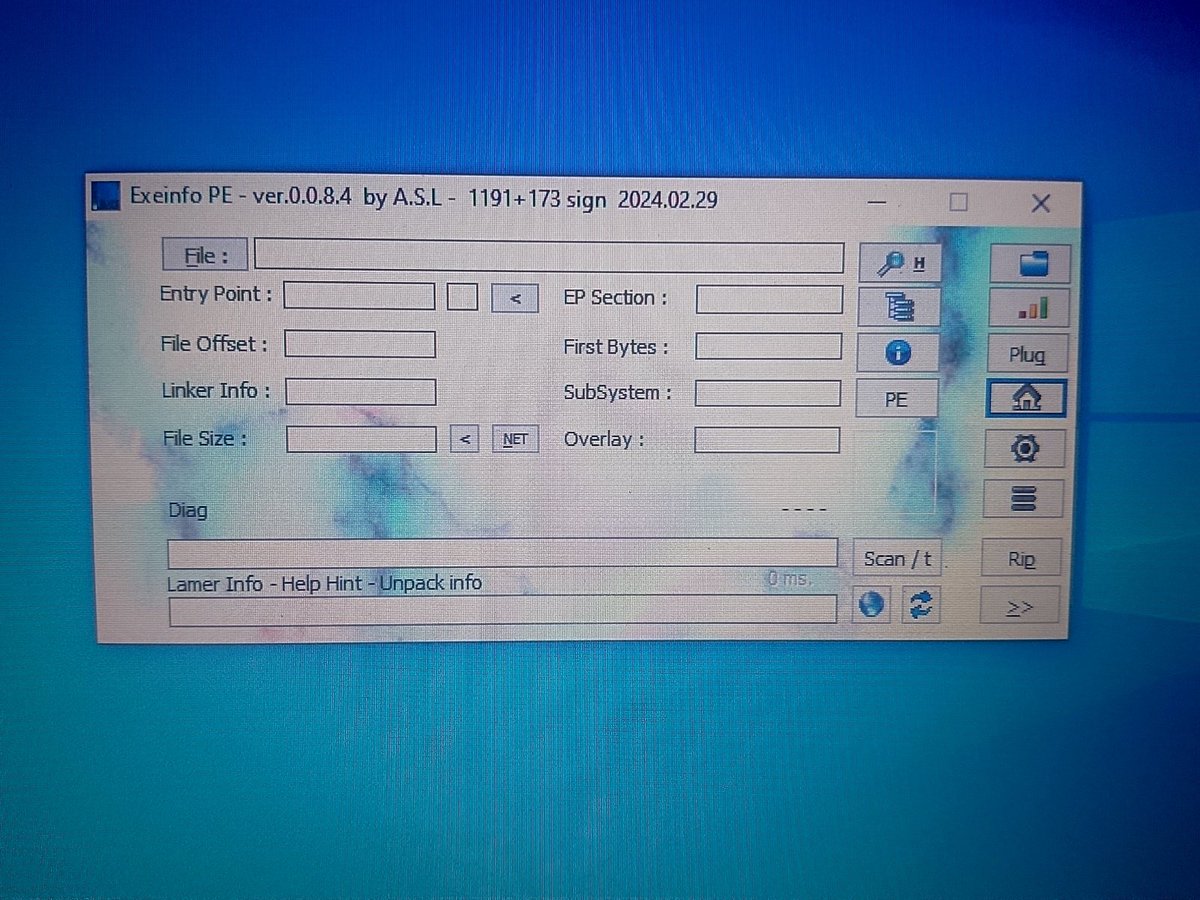Expand extra options with the >> button
Screen dimensions: 1200x900
coord(1021,604)
